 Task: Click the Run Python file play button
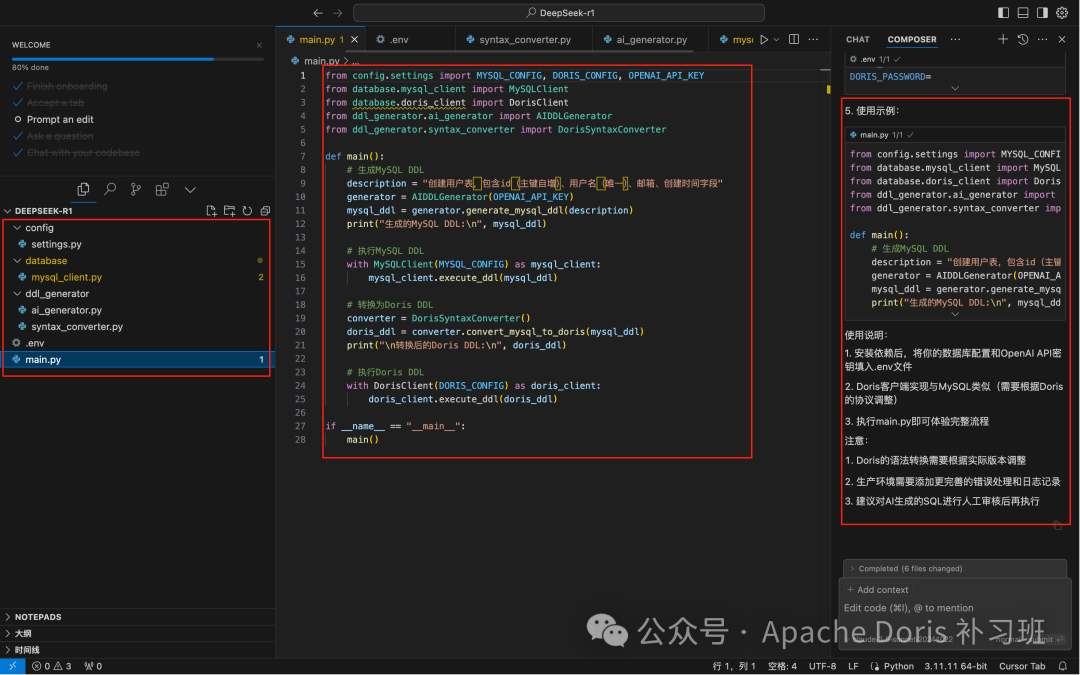pos(764,40)
